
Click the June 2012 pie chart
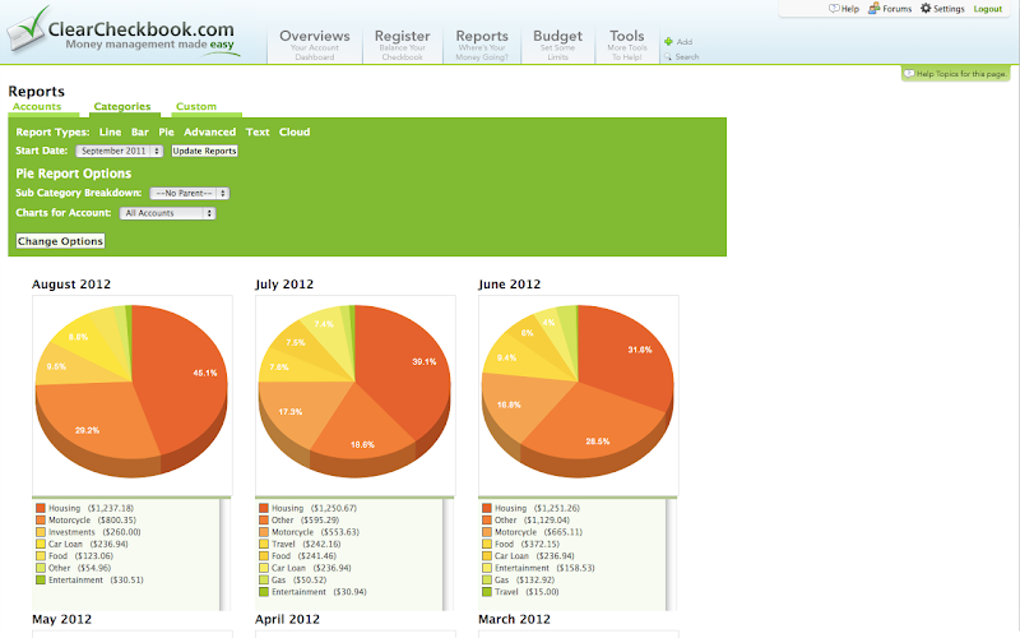tap(578, 390)
